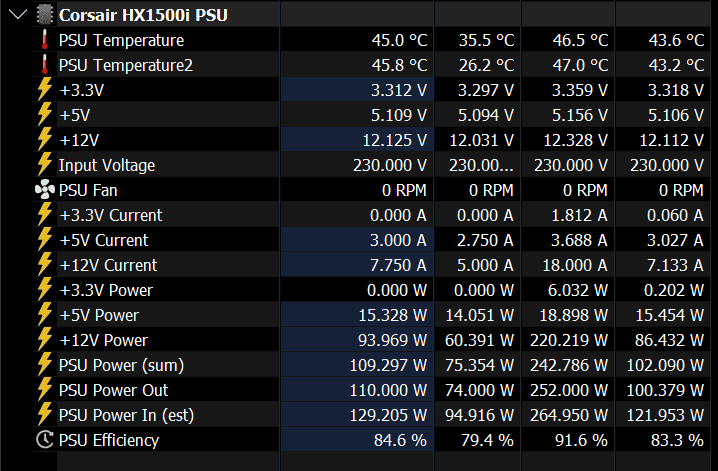
Task: Click the clock icon beside PSU Efficiency
Action: click(44, 439)
